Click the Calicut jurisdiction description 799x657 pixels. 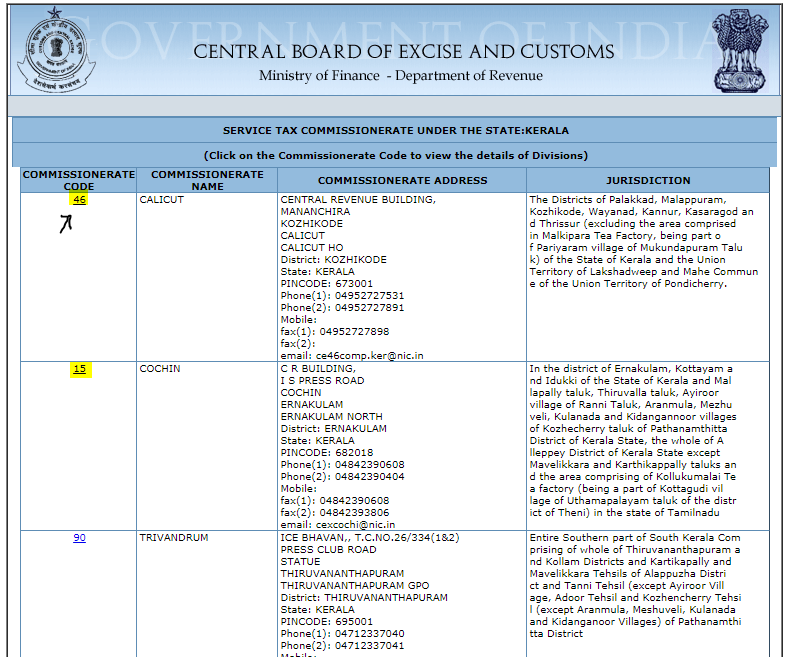(x=644, y=242)
